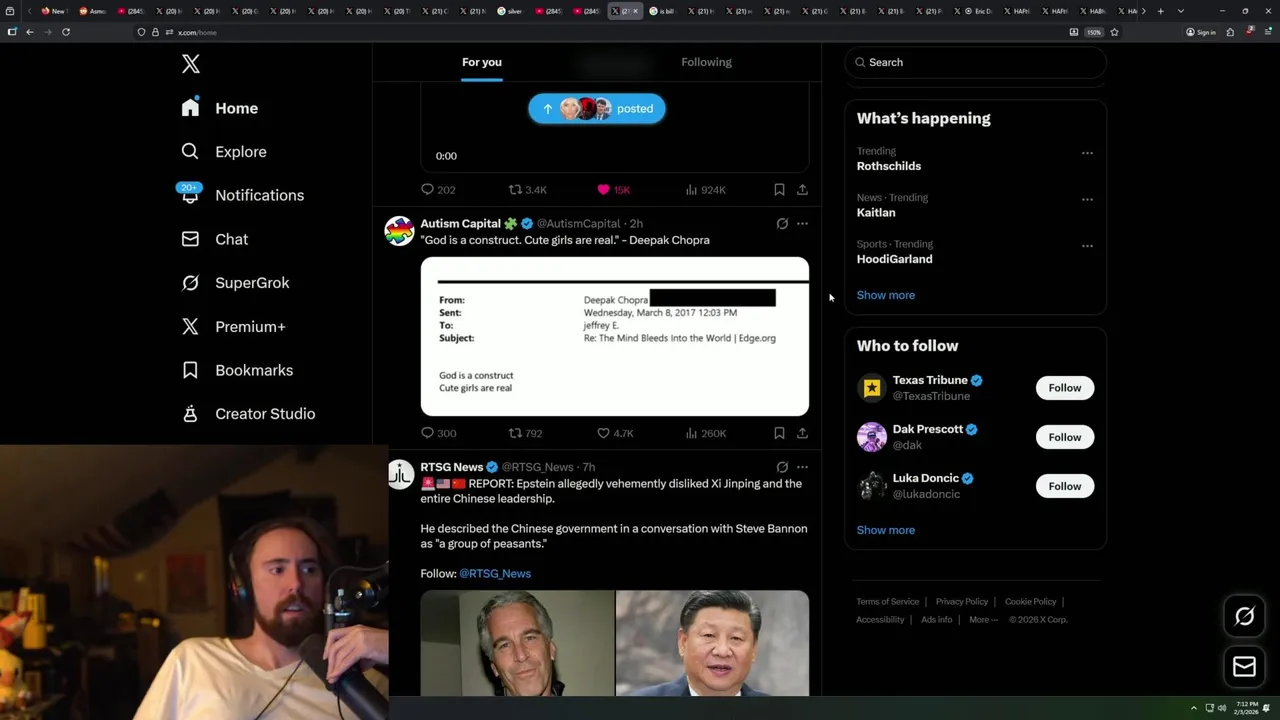View analytics showing 924K views
Screen dimensions: 1280x720
pos(705,189)
